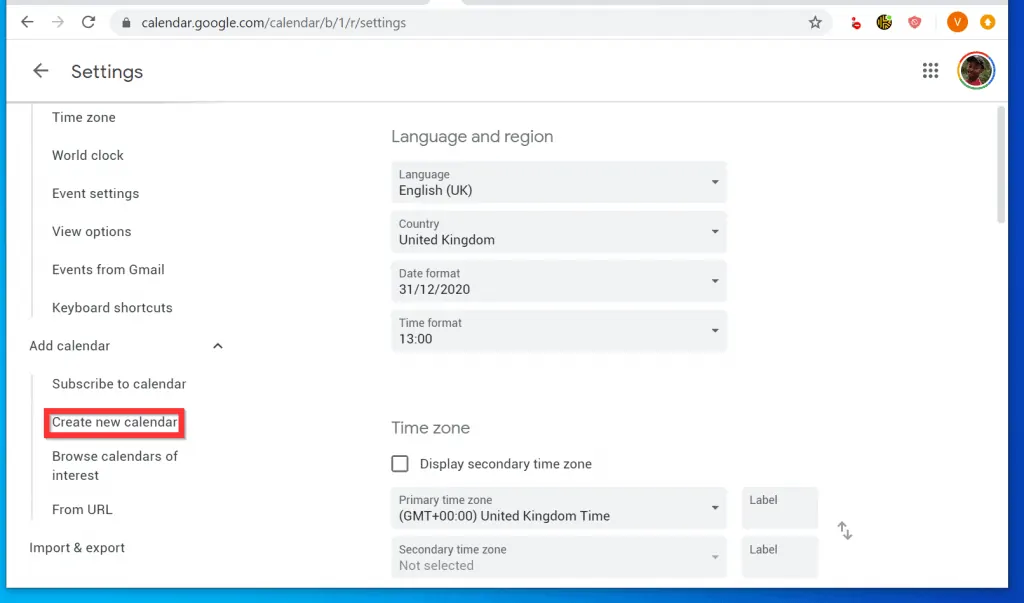Click the back arrow beside Settings heading
The height and width of the screenshot is (603, 1024).
point(40,71)
